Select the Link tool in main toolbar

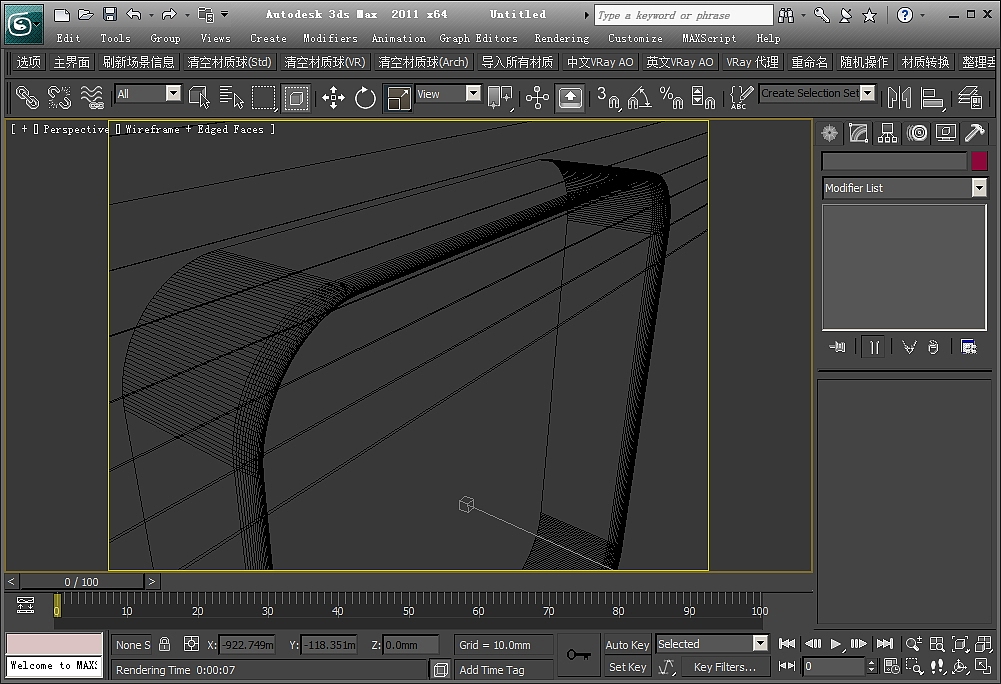tap(27, 98)
